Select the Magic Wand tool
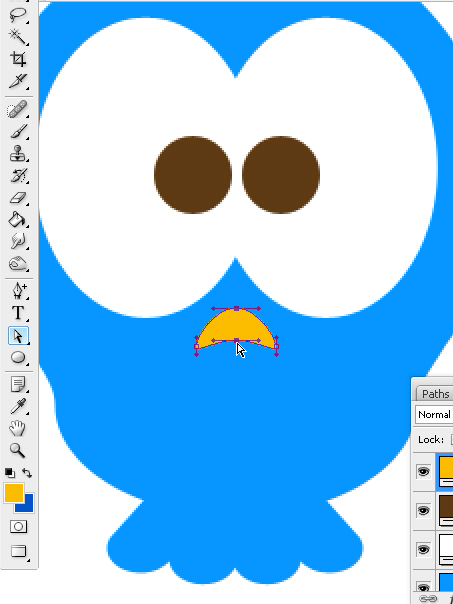This screenshot has width=453, height=604. pyautogui.click(x=18, y=37)
